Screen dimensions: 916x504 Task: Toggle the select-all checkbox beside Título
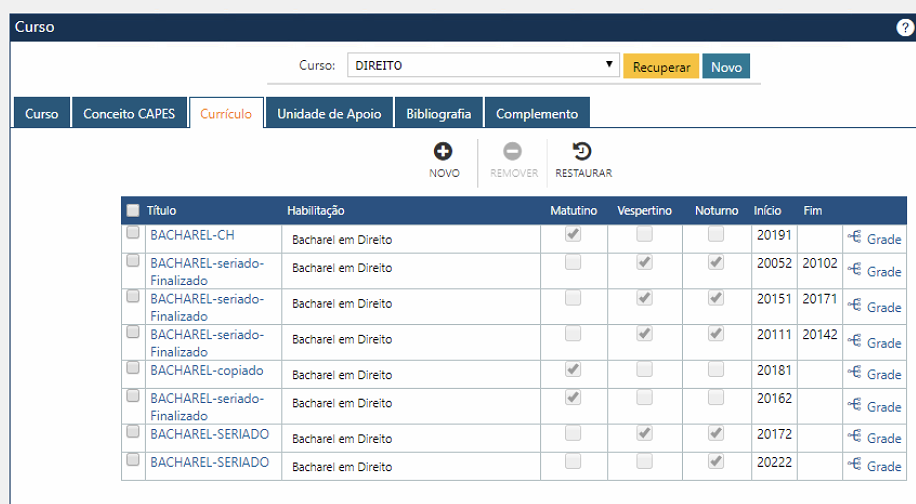click(133, 210)
